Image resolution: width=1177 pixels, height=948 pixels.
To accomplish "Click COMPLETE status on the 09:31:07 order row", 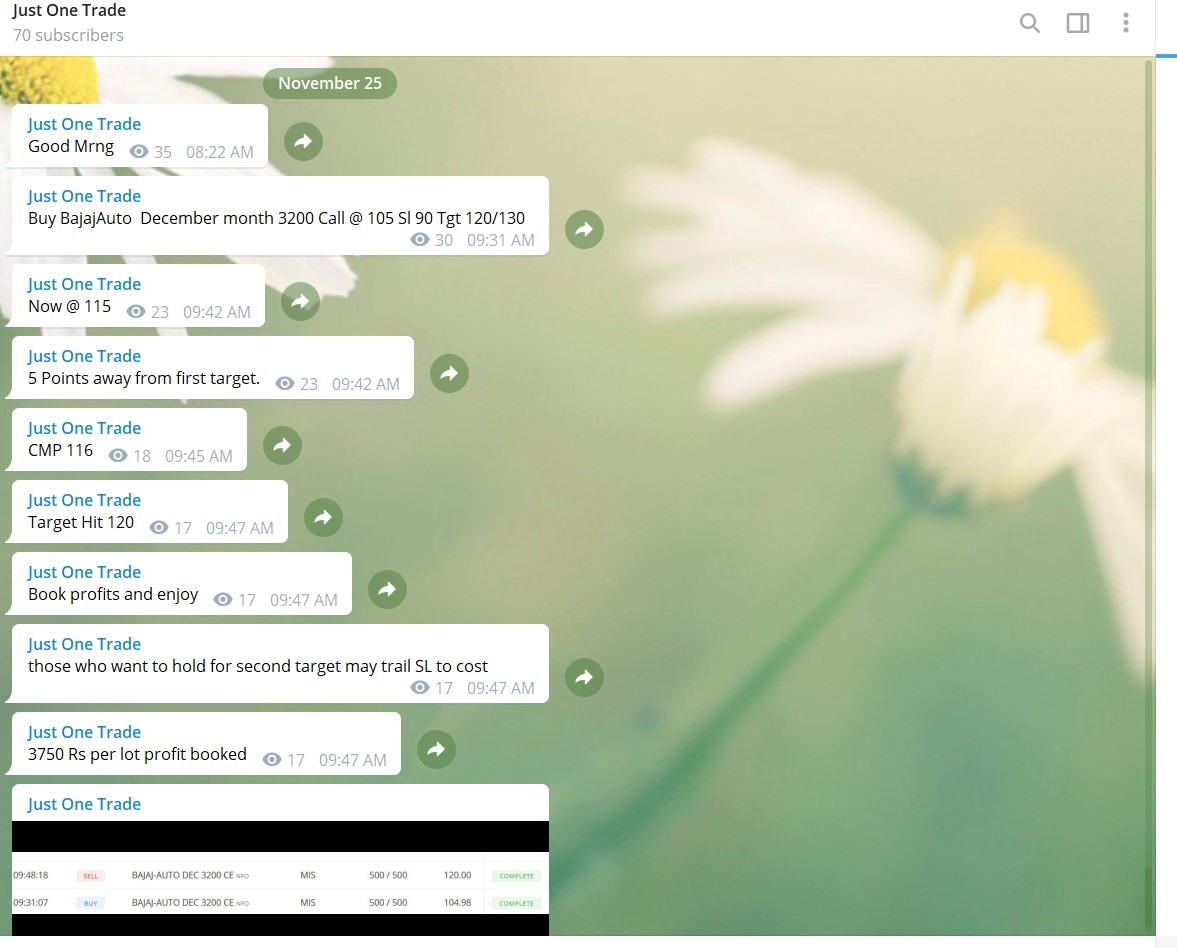I will coord(516,903).
